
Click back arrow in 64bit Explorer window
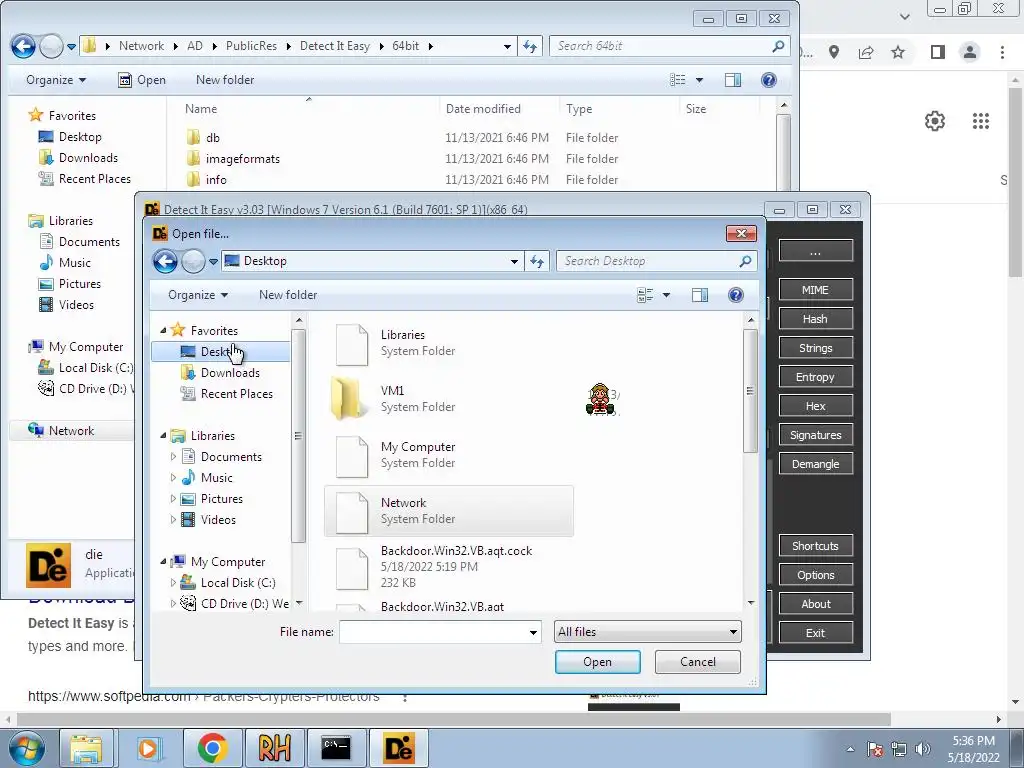[24, 46]
